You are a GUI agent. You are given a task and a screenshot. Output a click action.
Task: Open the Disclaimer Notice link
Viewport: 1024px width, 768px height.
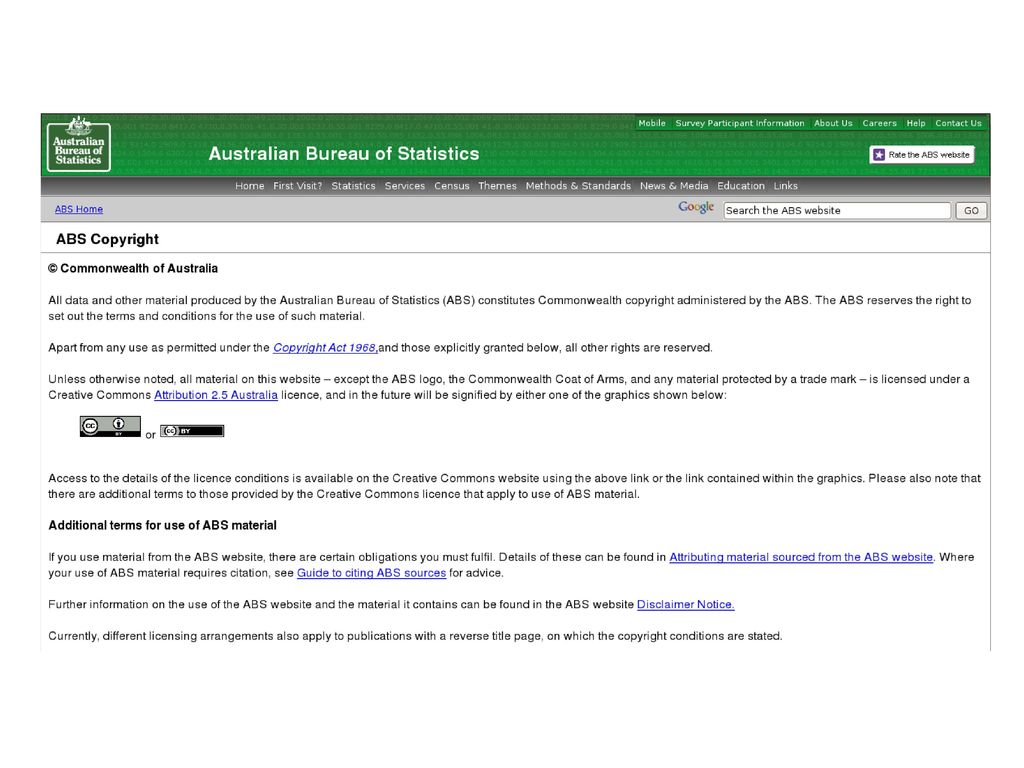(686, 604)
